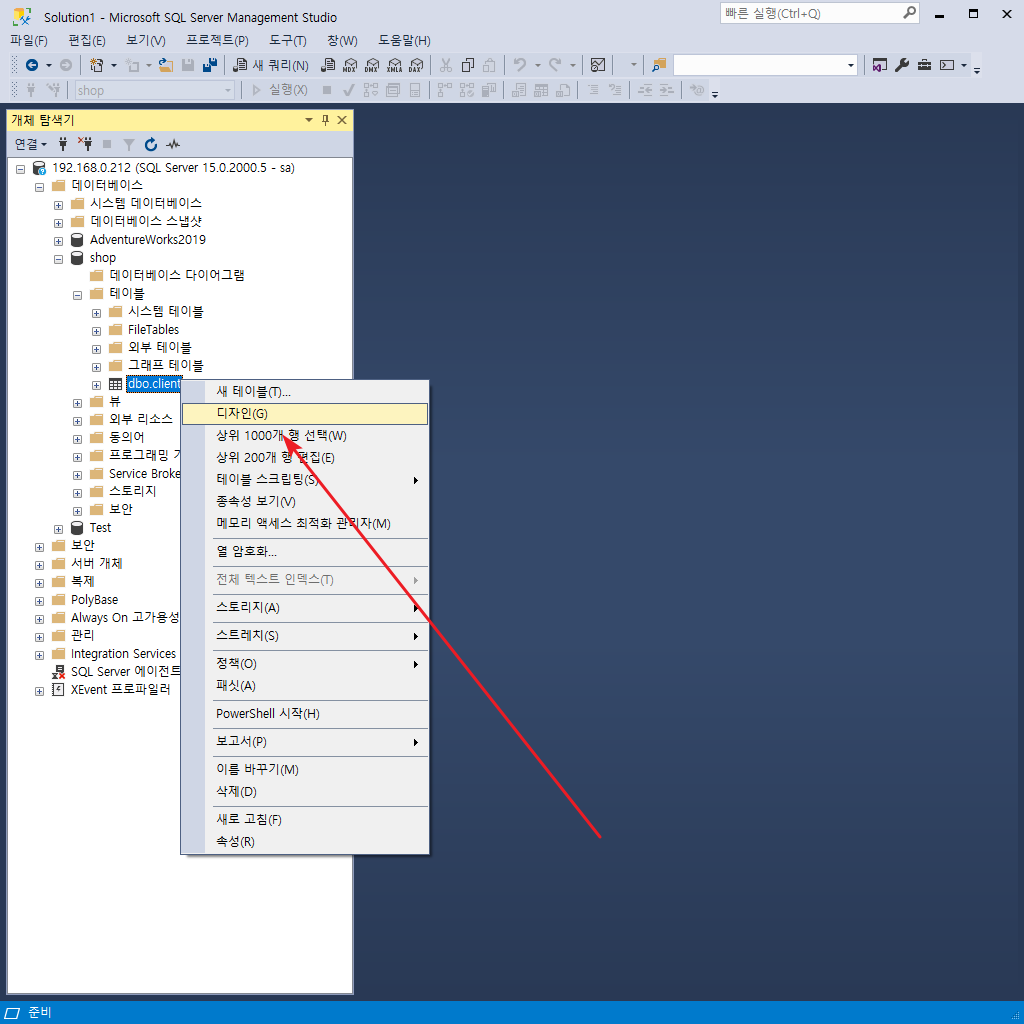Screen dimensions: 1024x1024
Task: Open the 도구(T) menu
Action: point(288,40)
